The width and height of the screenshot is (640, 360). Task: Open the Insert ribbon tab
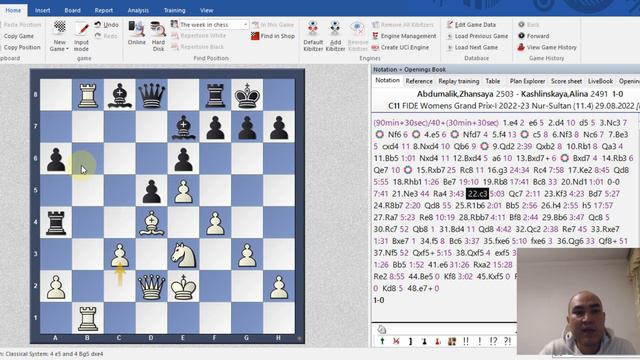point(42,10)
